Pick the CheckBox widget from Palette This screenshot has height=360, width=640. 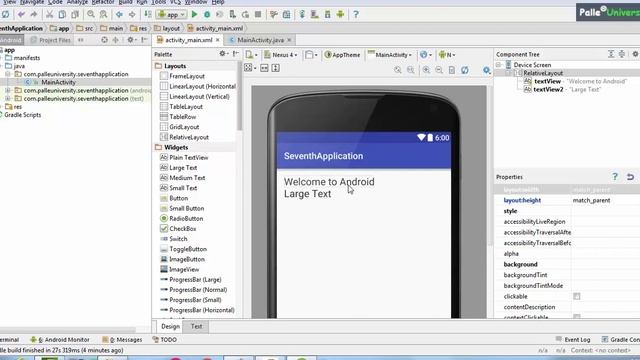[x=182, y=229]
